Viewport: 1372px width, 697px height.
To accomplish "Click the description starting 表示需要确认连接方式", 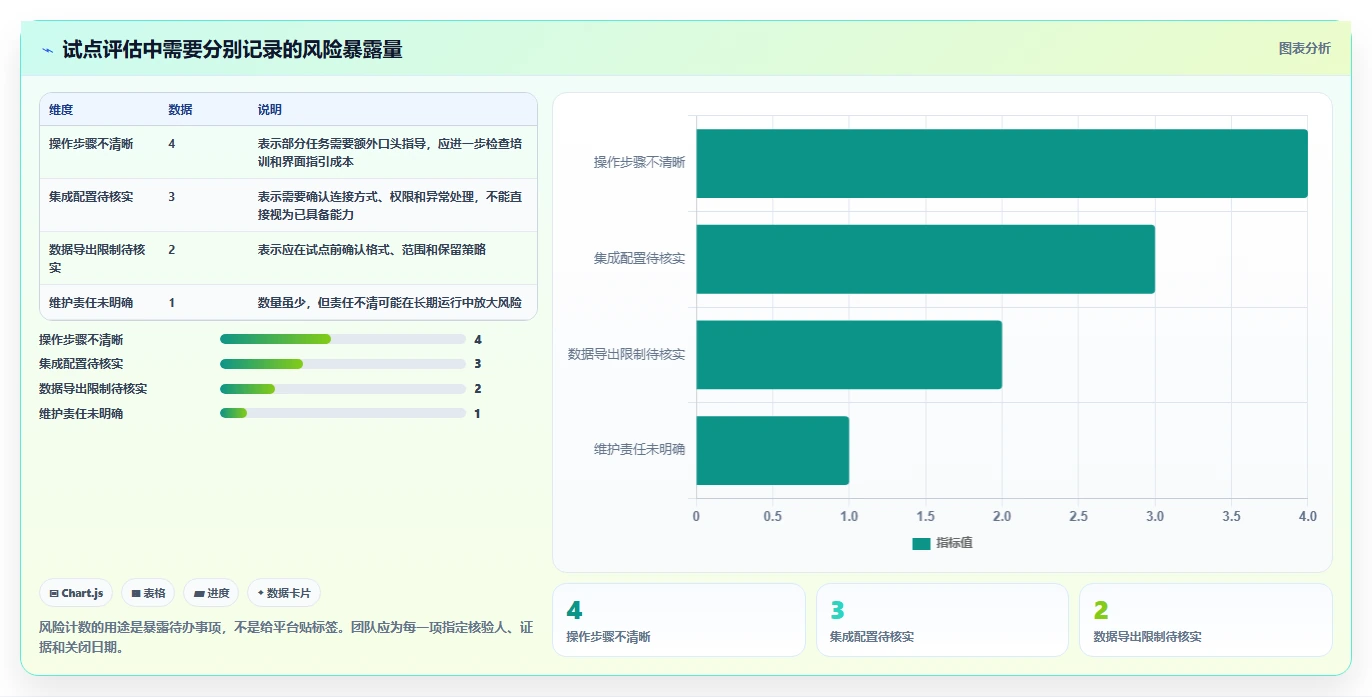I will tap(390, 205).
